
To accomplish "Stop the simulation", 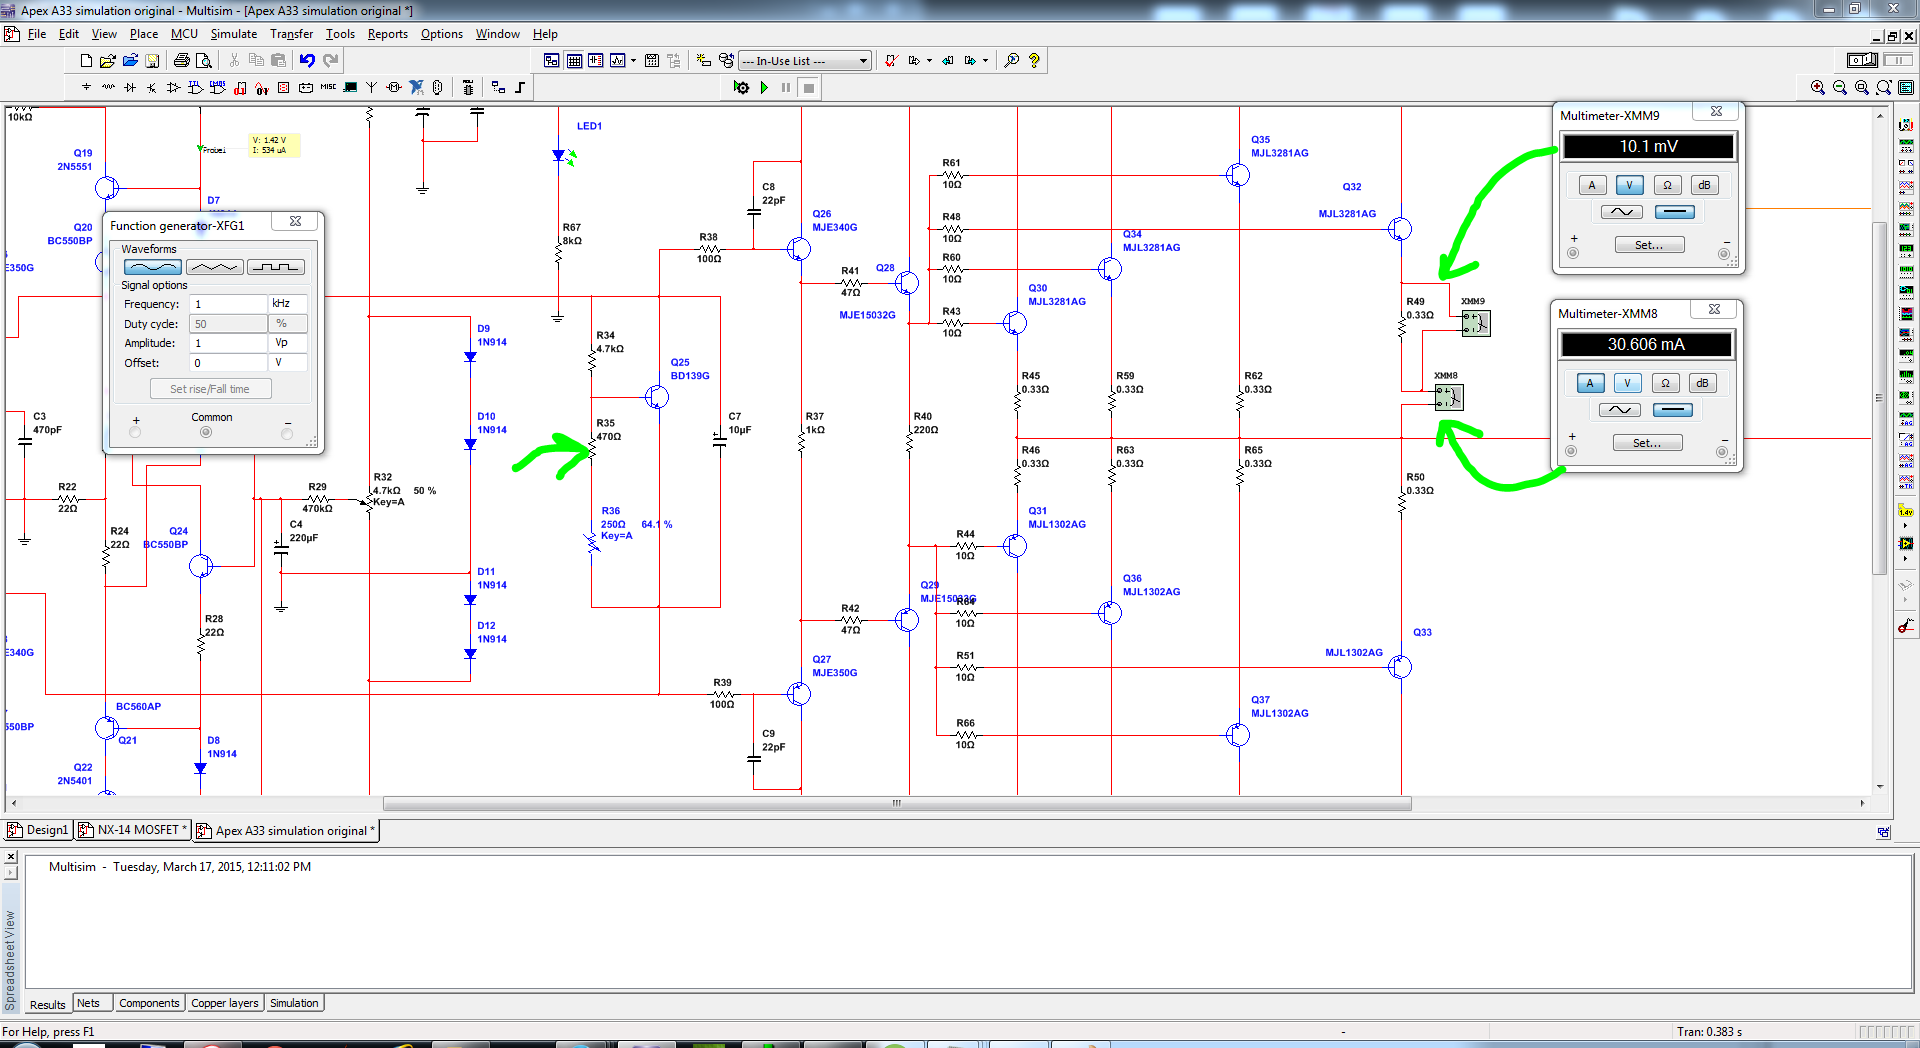I will tap(809, 88).
